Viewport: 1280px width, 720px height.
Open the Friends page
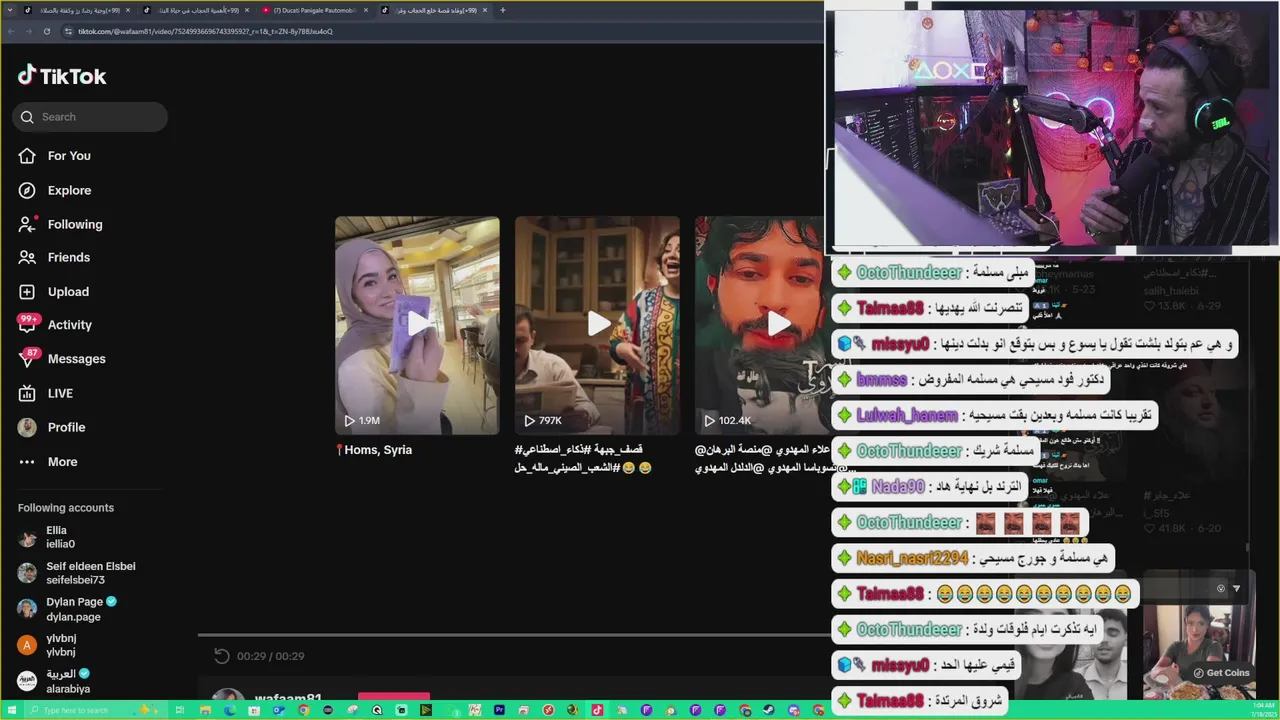(69, 257)
